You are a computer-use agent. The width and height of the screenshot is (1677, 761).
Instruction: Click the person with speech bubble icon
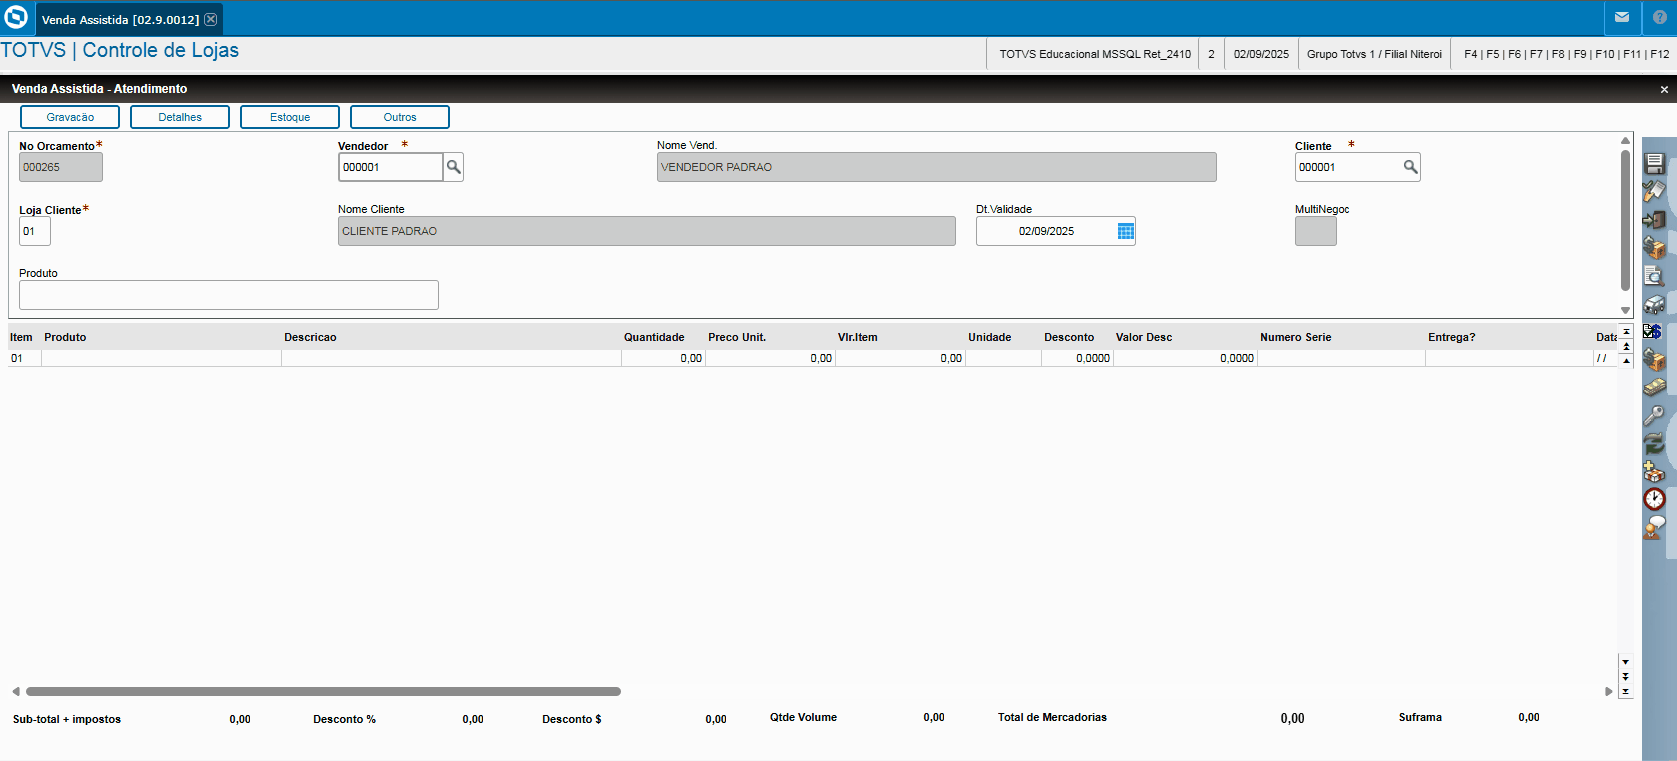[1655, 527]
